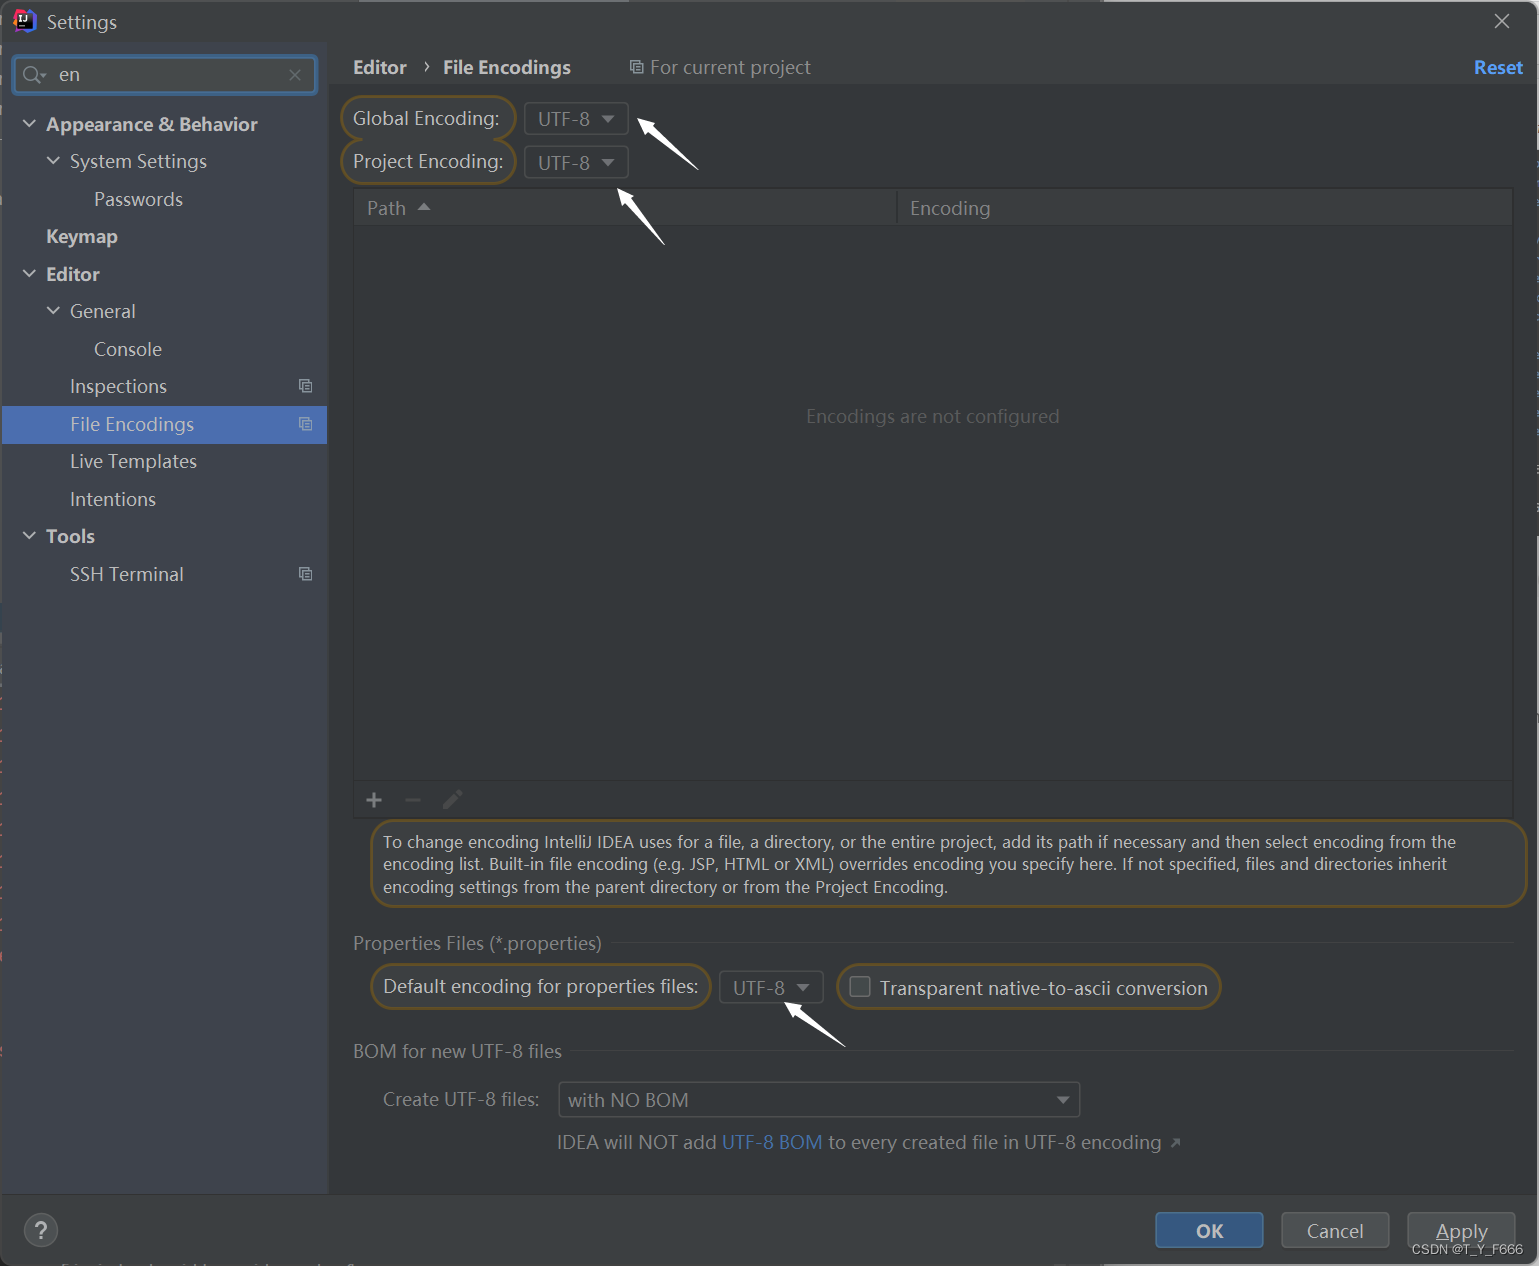Click the project override icon beside SSH Terminal
Viewport: 1539px width, 1266px height.
[305, 573]
